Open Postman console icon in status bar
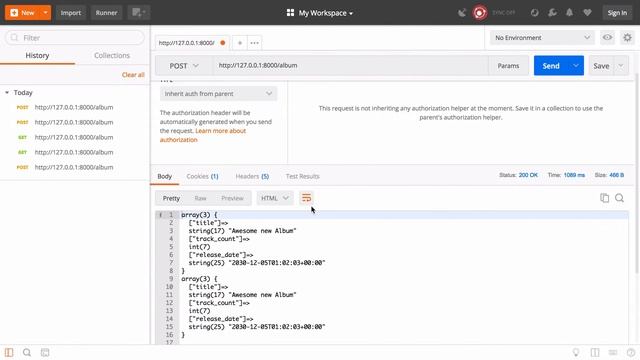The width and height of the screenshot is (640, 360). pos(45,352)
